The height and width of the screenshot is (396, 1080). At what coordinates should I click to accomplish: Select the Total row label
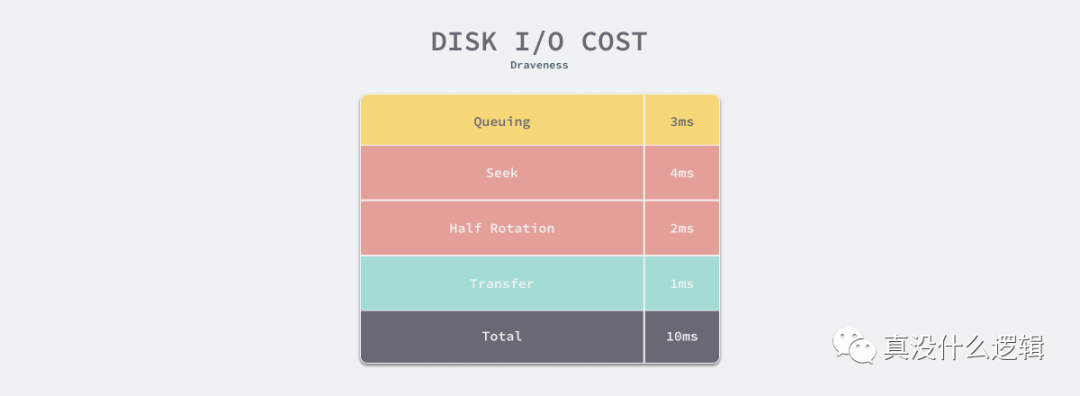502,336
